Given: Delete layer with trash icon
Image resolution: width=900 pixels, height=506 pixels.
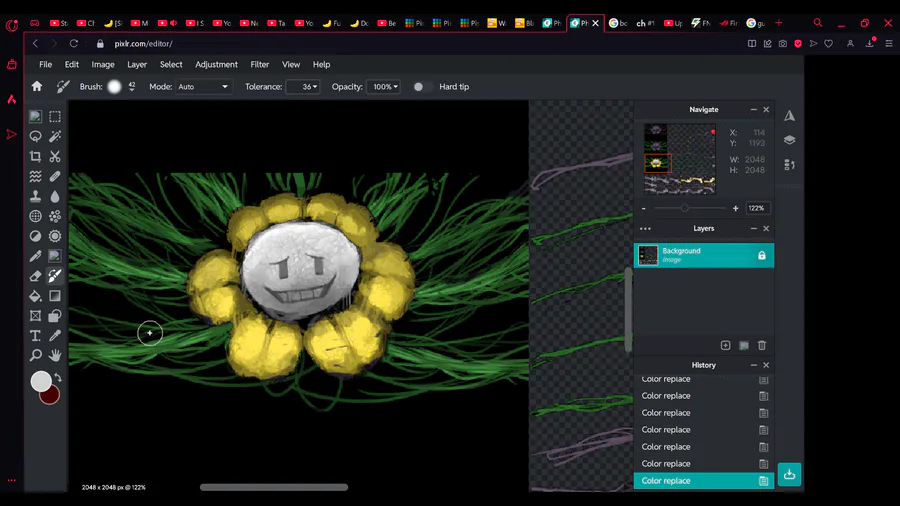Looking at the screenshot, I should coord(762,345).
